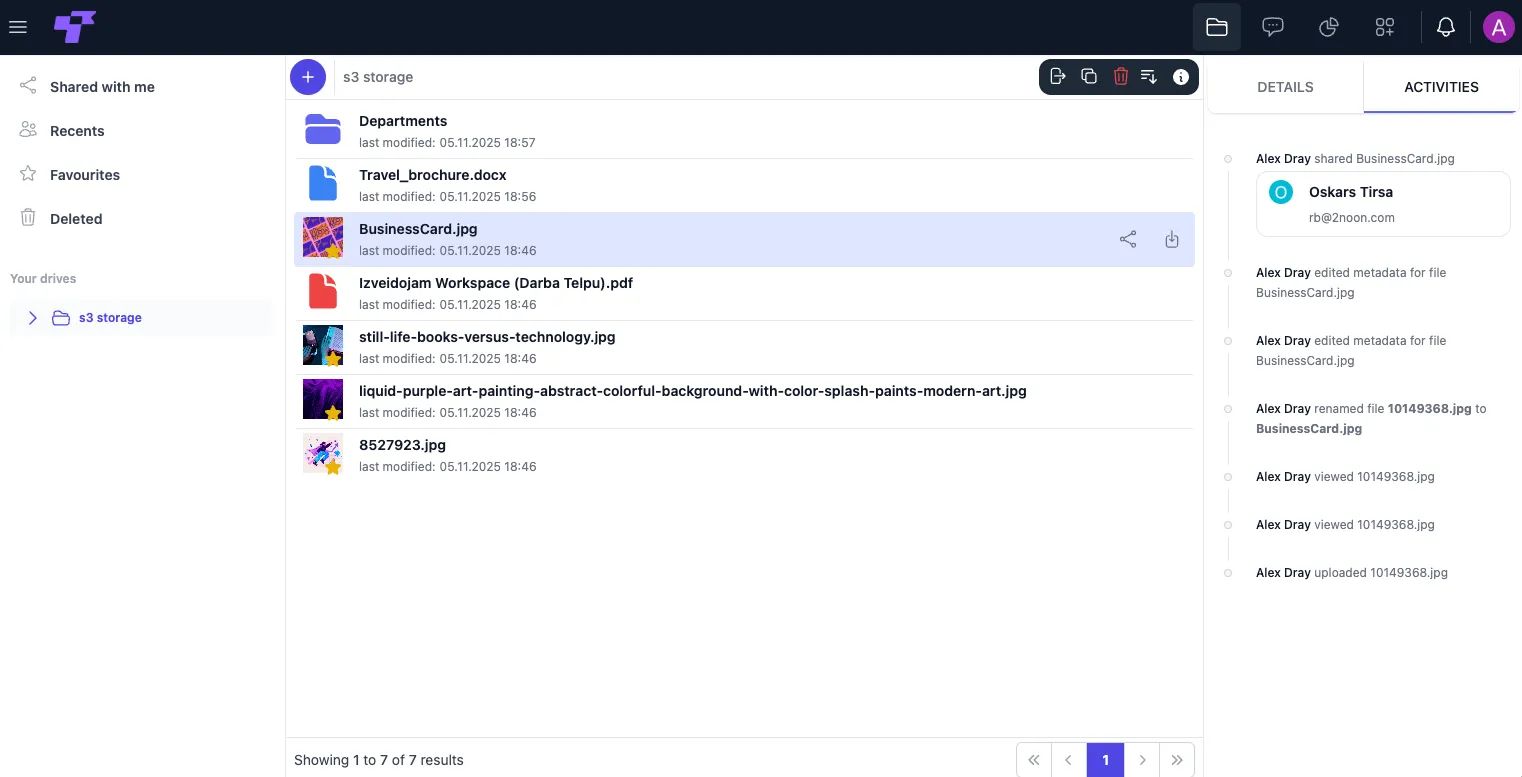The image size is (1522, 777).
Task: Click the purple app logo
Action: [75, 27]
